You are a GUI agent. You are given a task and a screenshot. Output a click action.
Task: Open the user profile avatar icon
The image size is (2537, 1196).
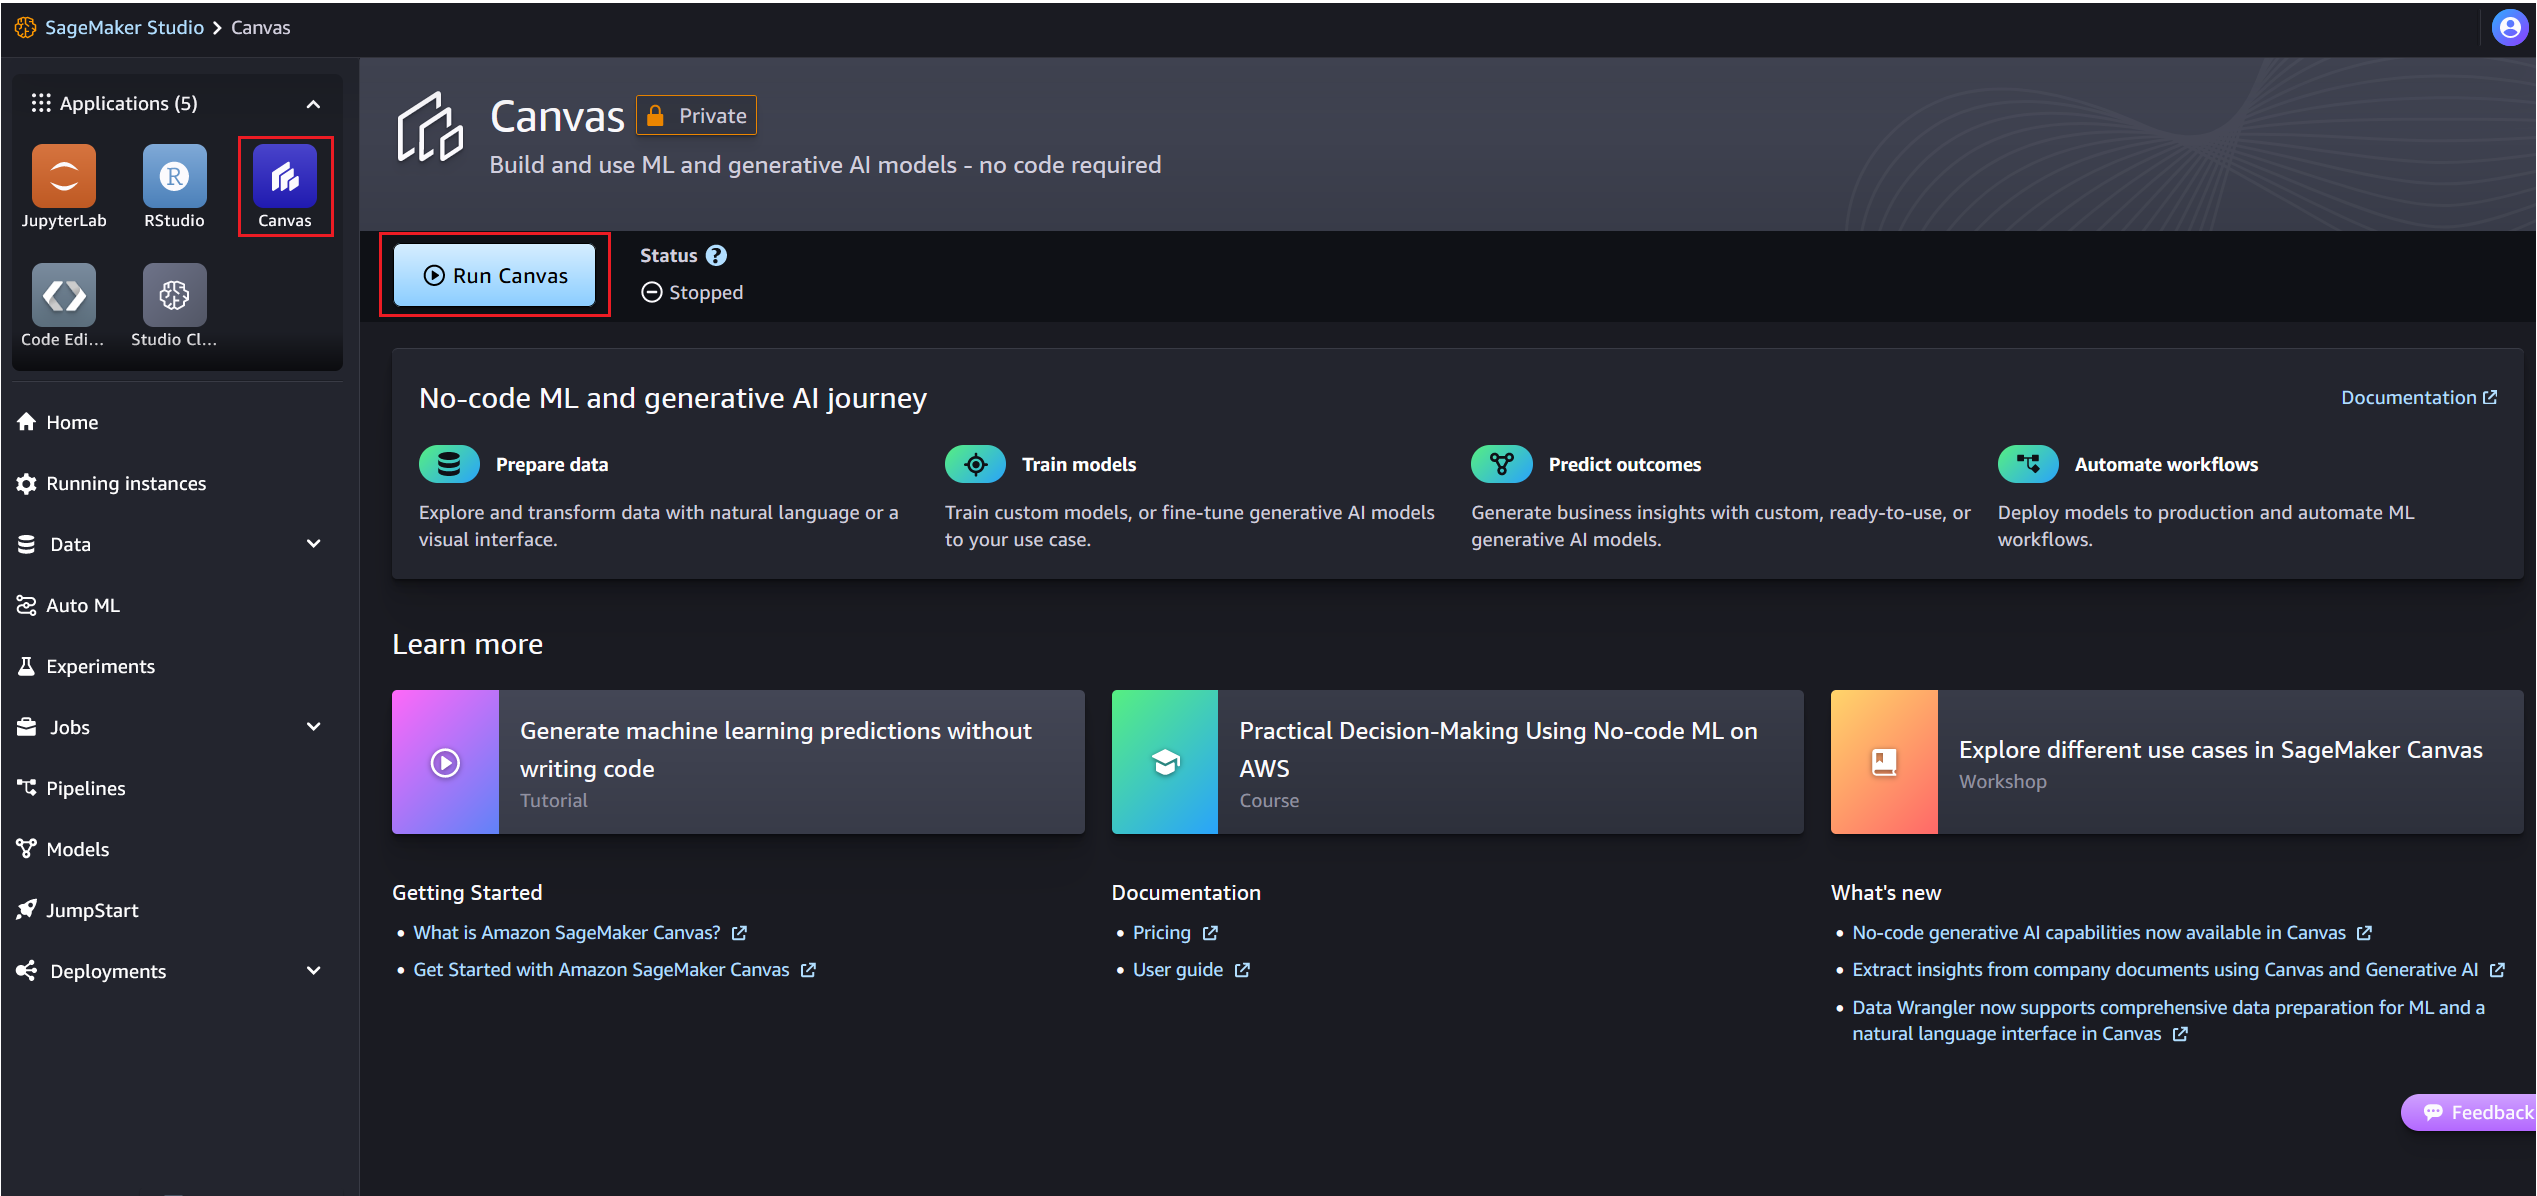2509,27
